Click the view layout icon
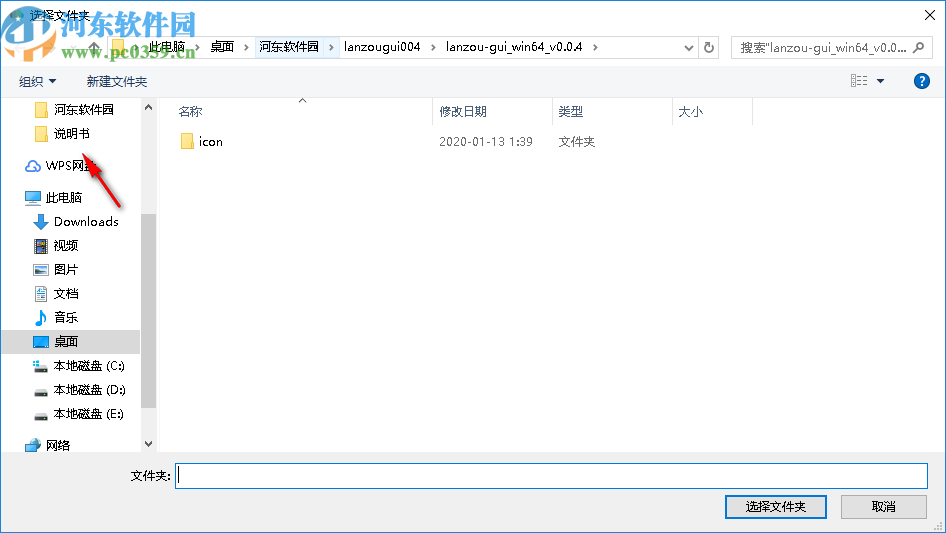This screenshot has height=533, width=946. coord(859,81)
